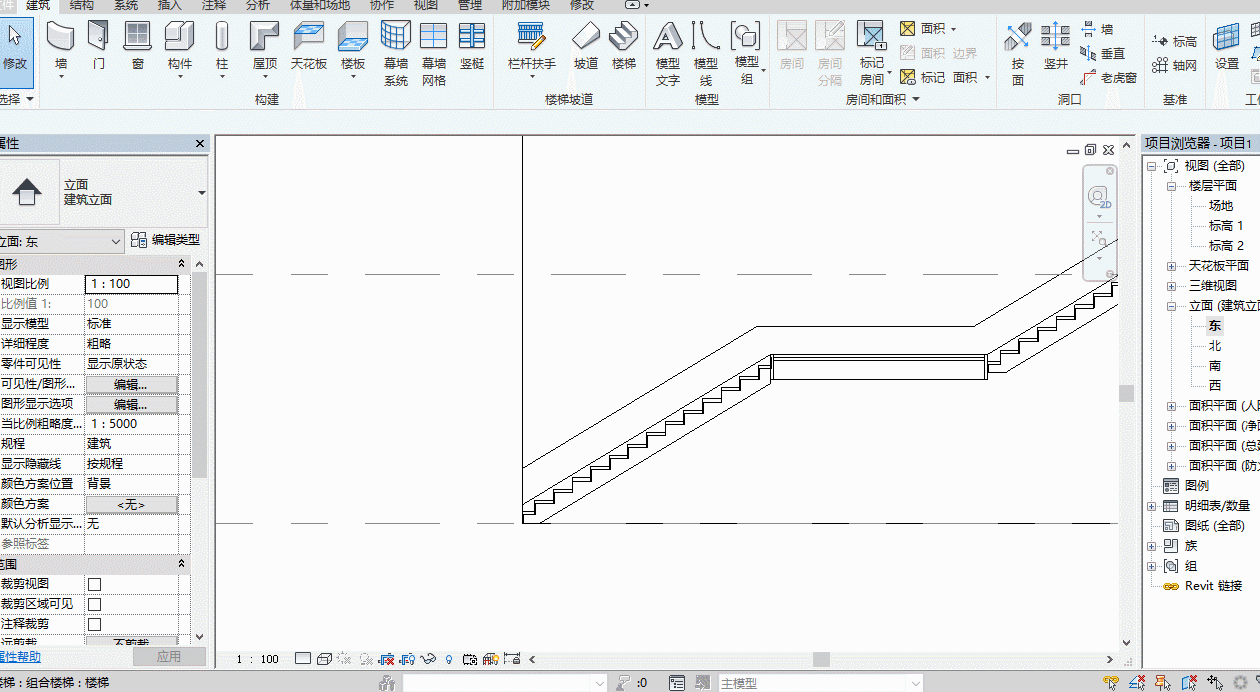Expand the 3D Views (三维视图) tree node
The height and width of the screenshot is (692, 1260).
tap(1171, 286)
